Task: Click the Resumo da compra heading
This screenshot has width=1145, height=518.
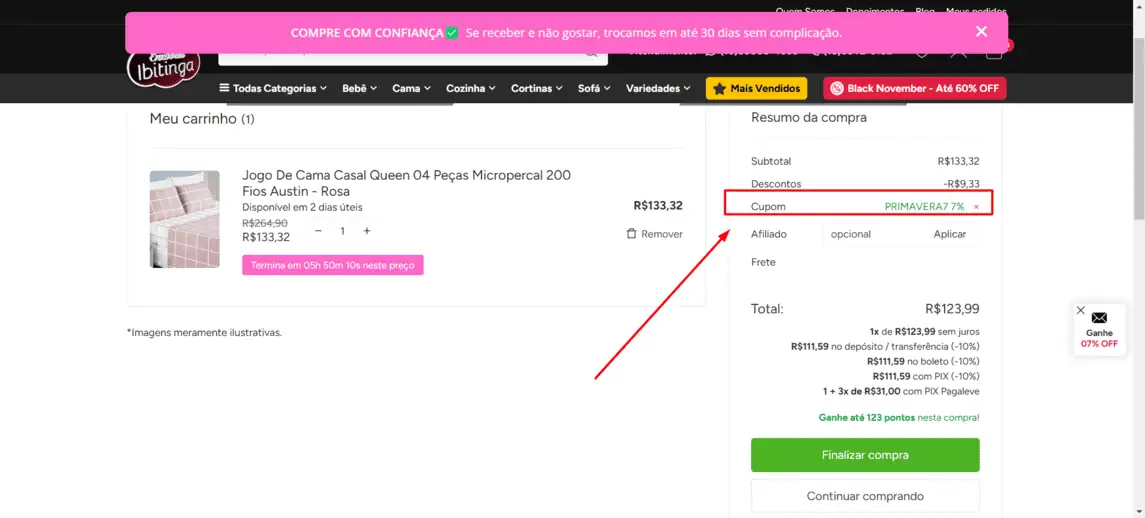Action: (x=808, y=118)
